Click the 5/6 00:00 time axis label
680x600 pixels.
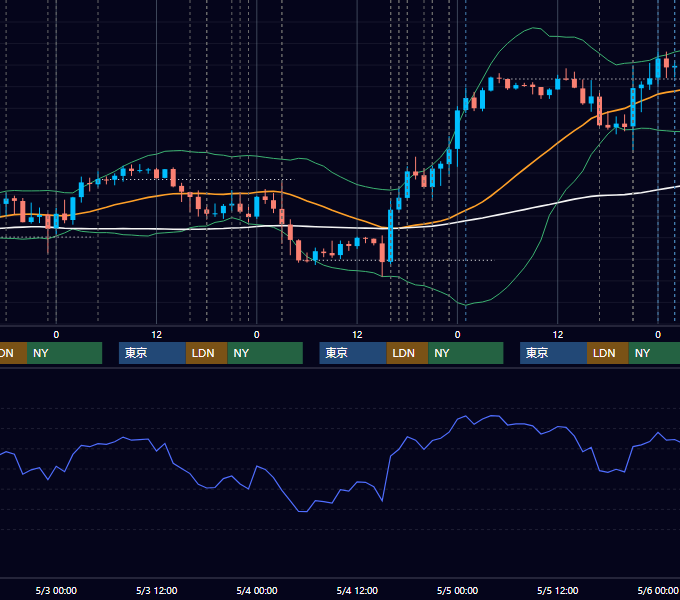(658, 590)
